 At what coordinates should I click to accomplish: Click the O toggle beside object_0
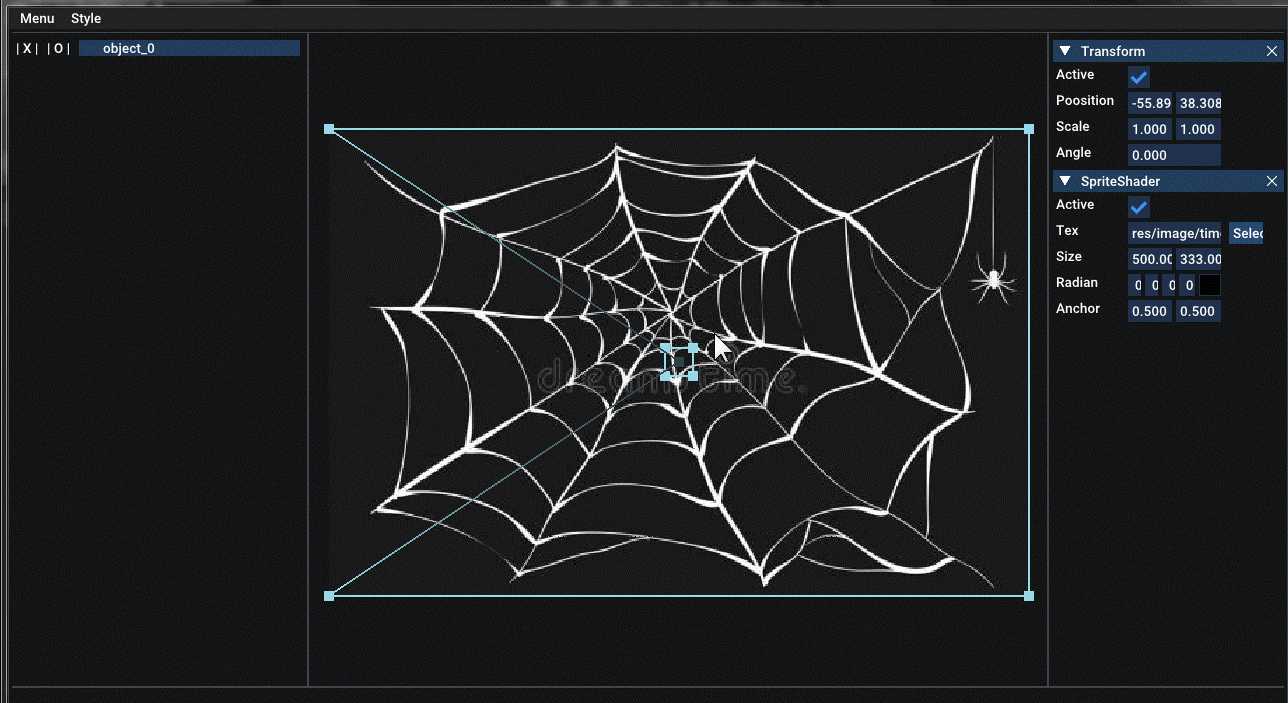point(58,49)
